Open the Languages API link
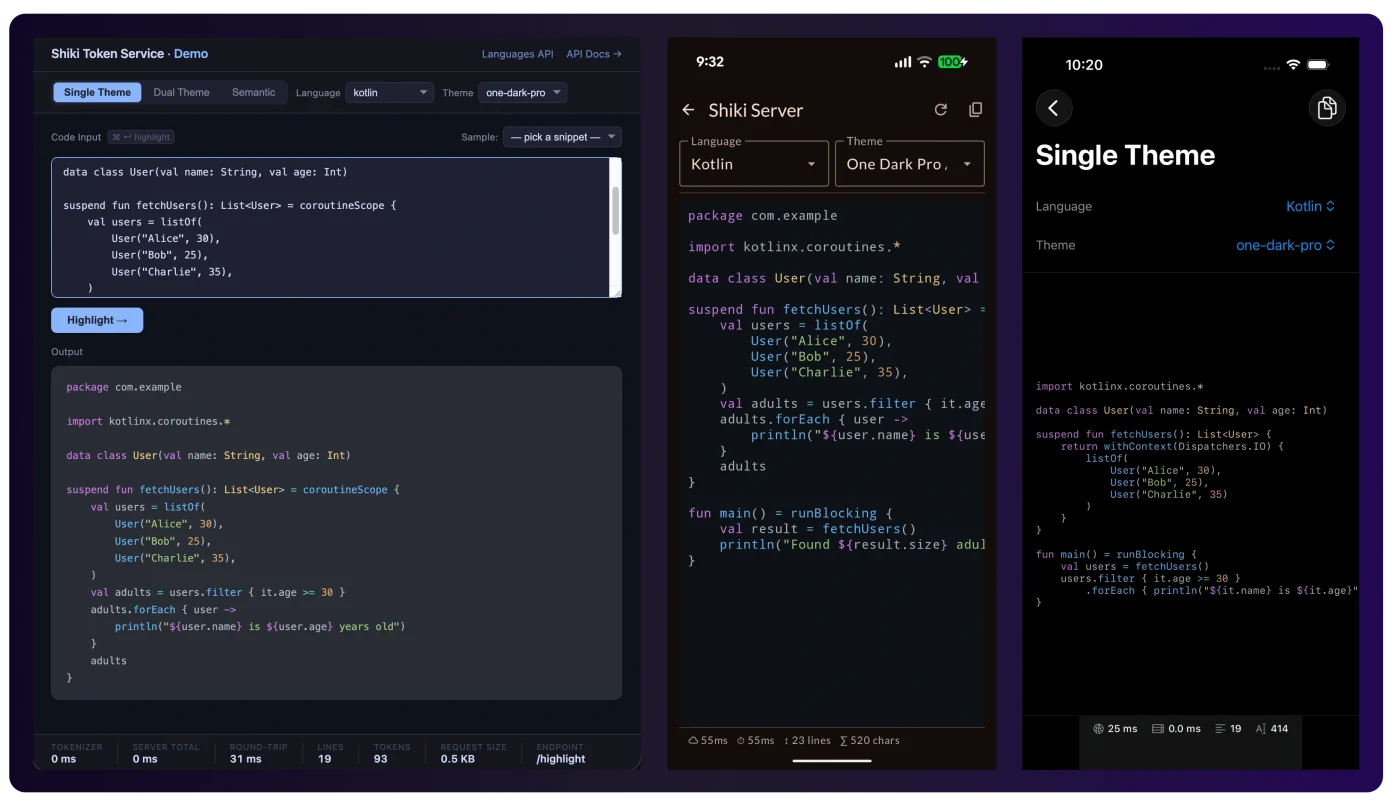 coord(517,54)
